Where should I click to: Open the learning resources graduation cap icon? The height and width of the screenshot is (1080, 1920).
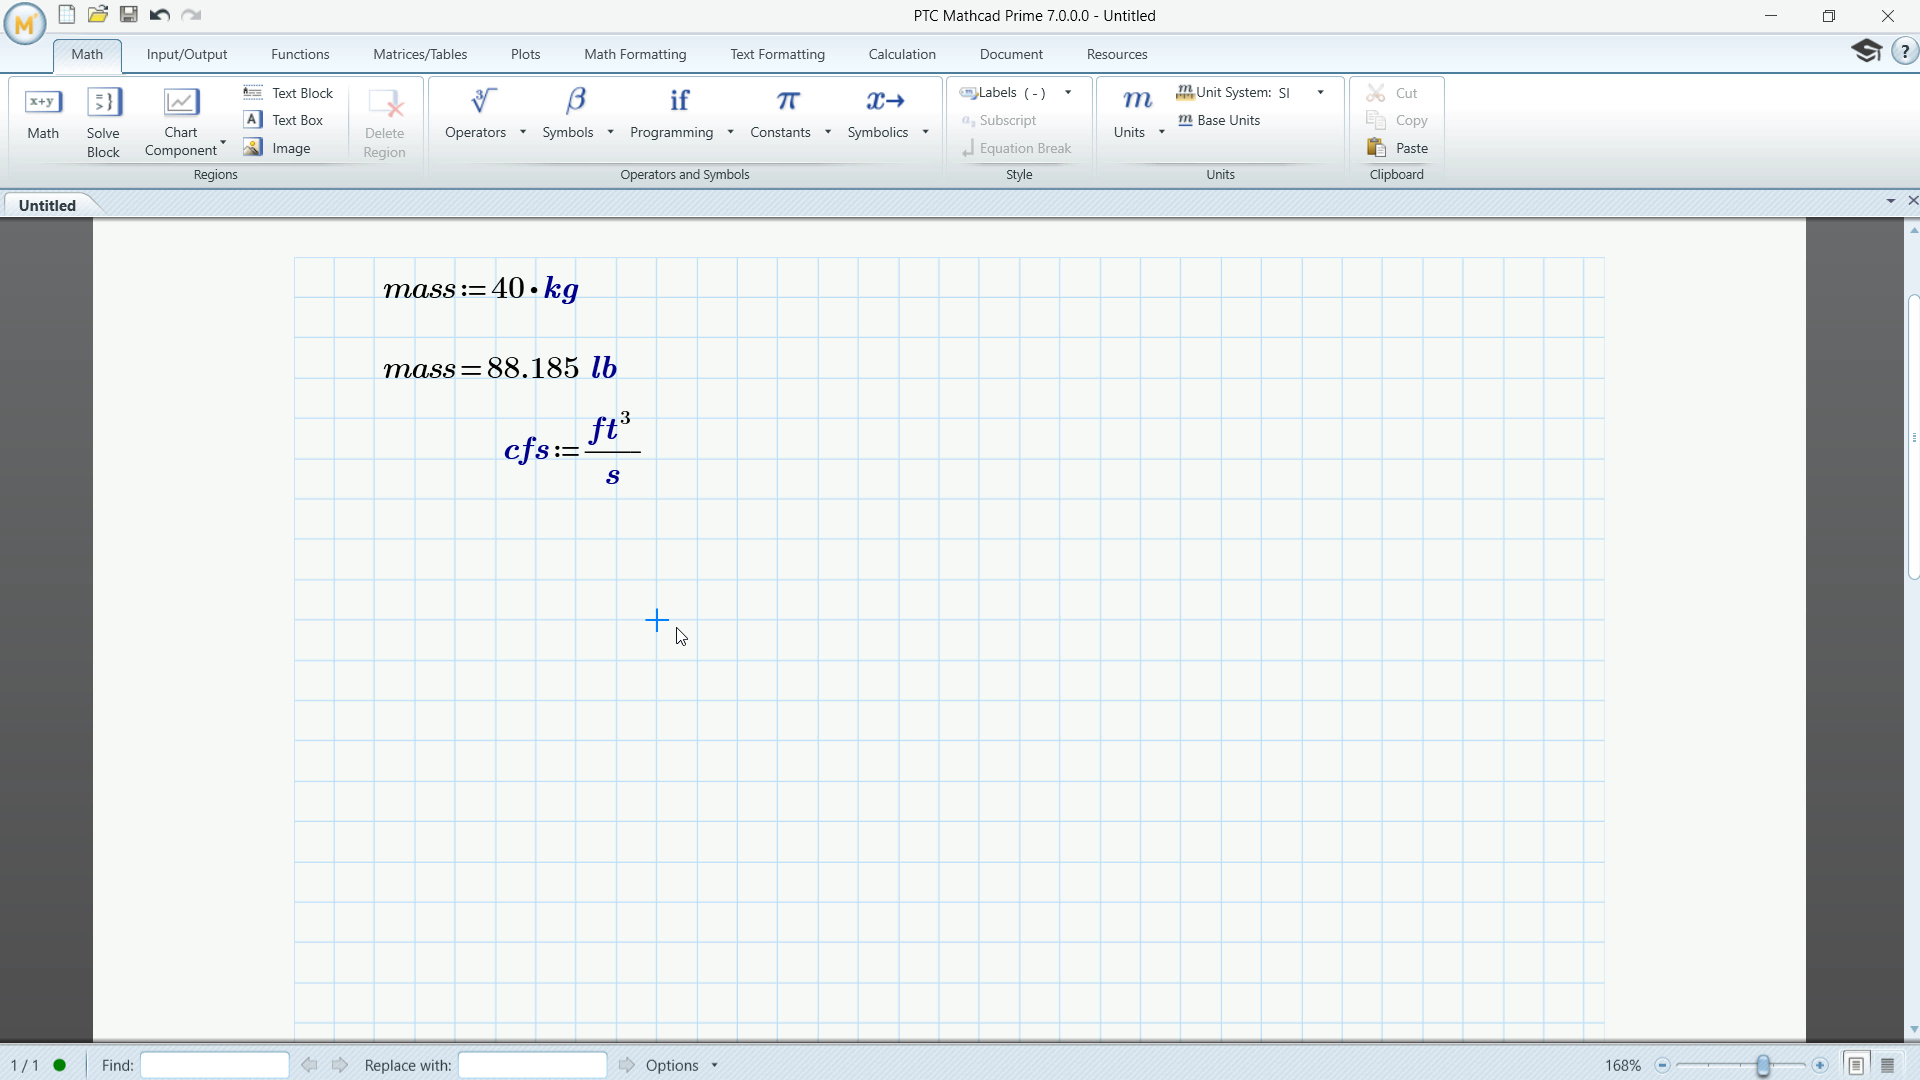[x=1866, y=51]
